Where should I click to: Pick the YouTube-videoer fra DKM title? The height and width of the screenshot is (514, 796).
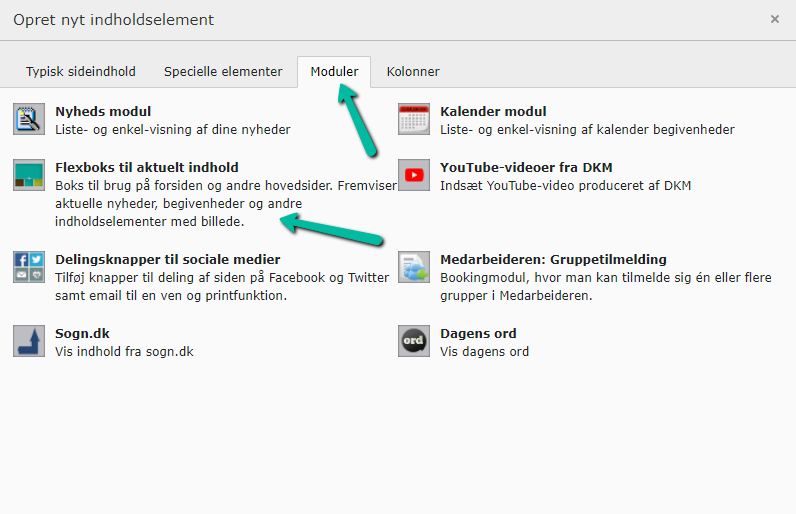pyautogui.click(x=526, y=167)
